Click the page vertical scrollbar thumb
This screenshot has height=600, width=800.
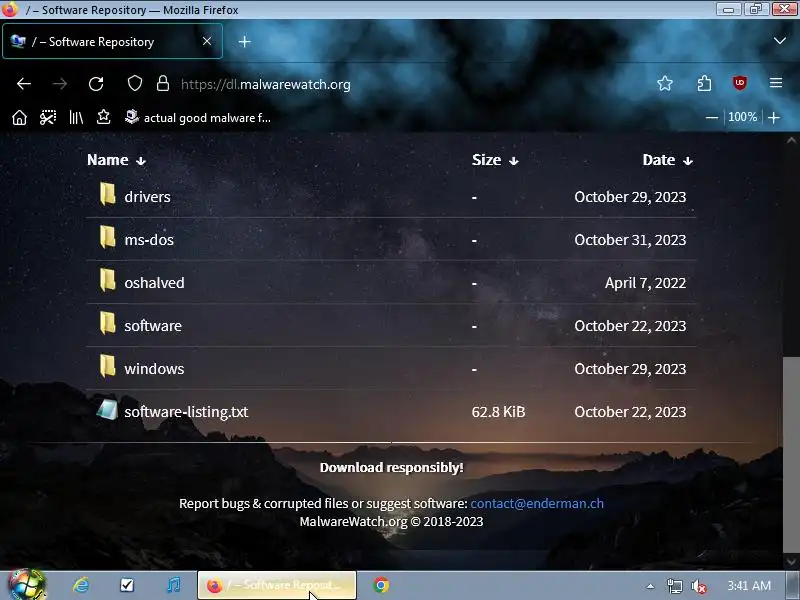(791, 454)
